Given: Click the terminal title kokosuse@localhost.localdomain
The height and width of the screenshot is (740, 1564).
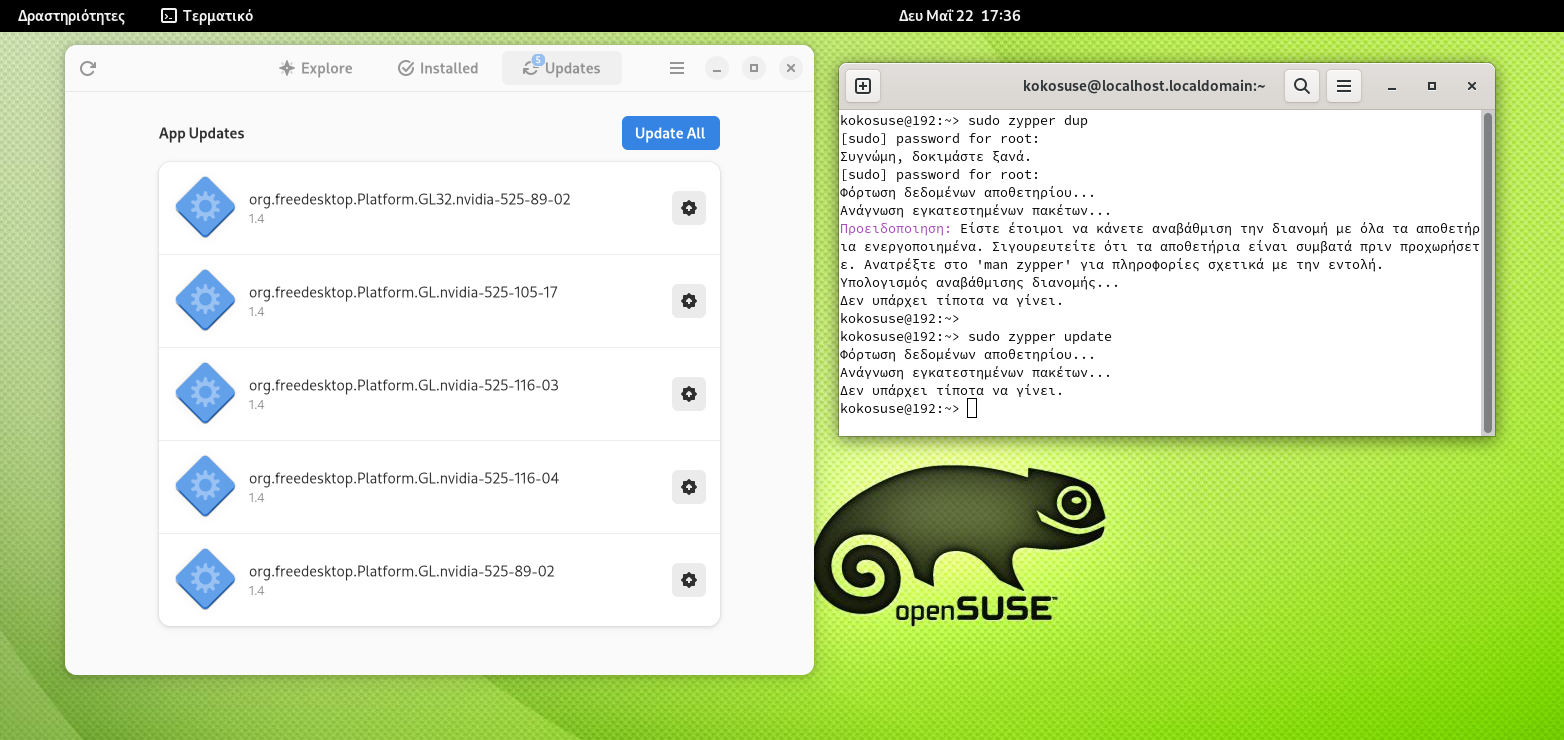Looking at the screenshot, I should (x=1145, y=86).
